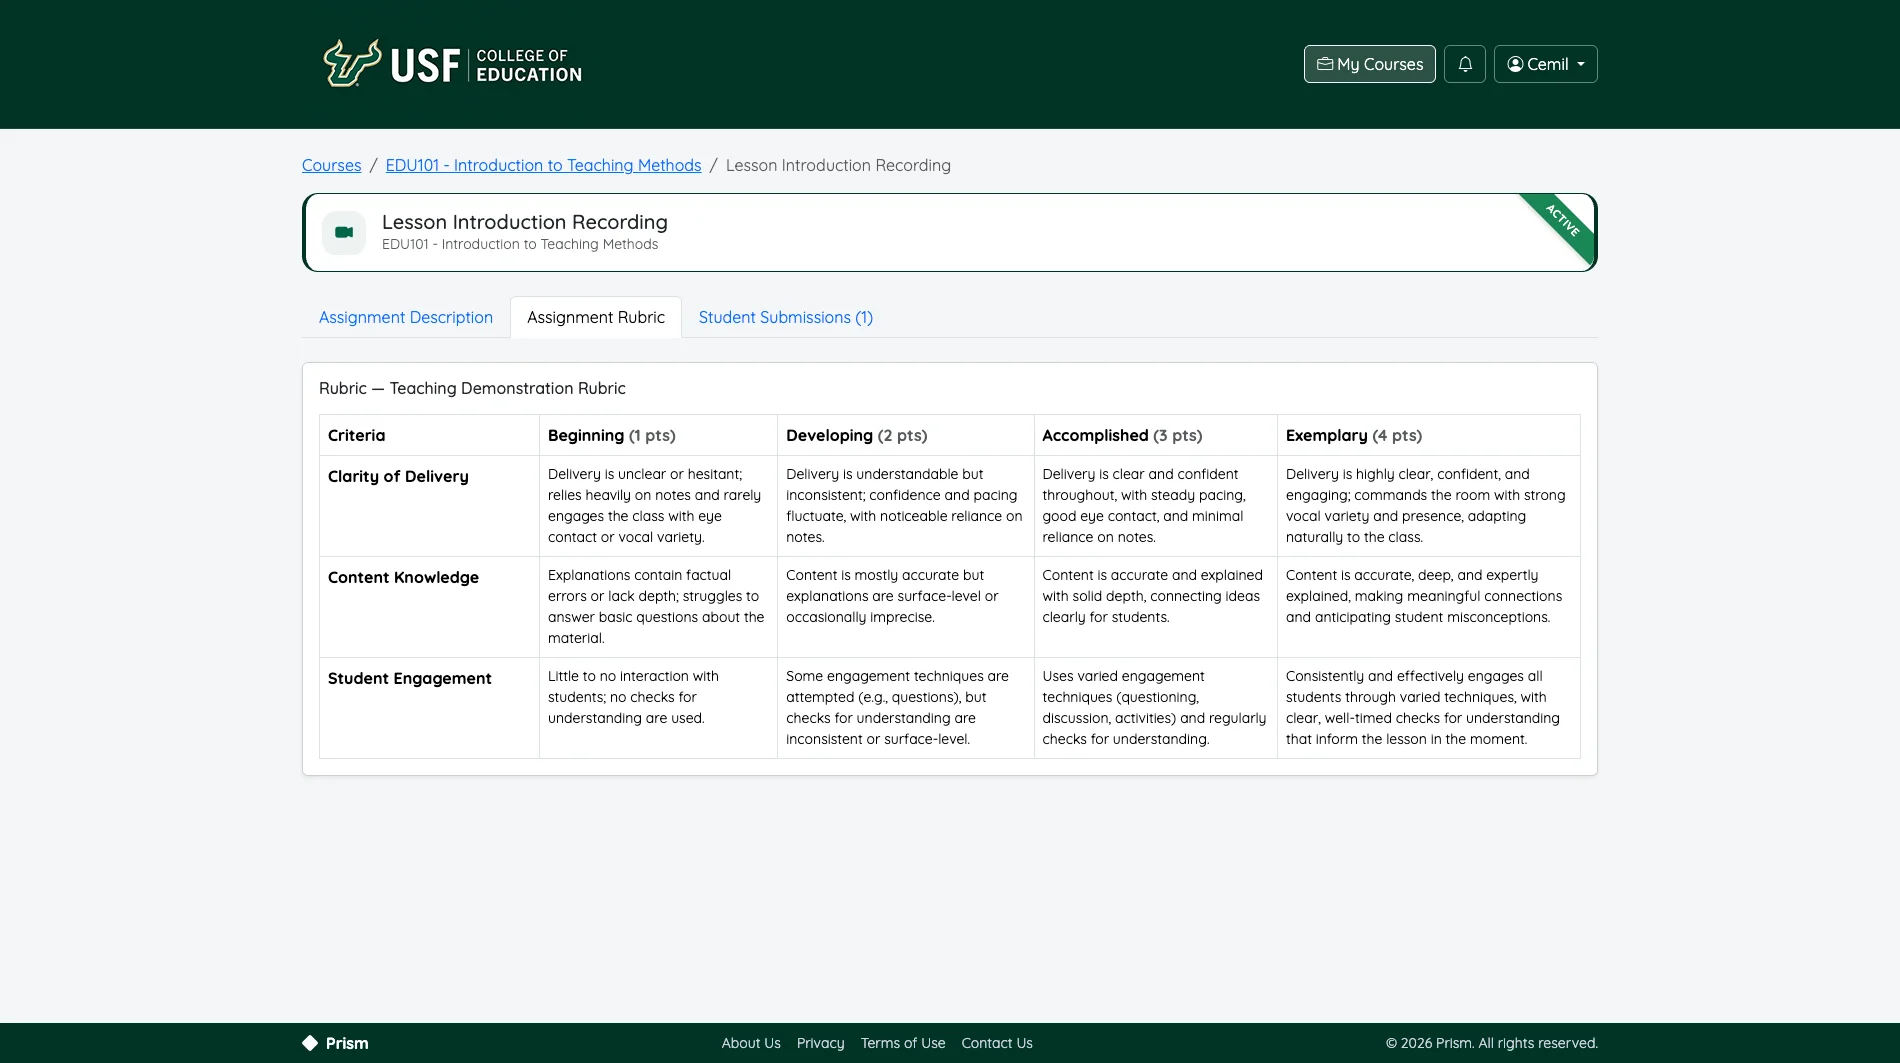Go to the Courses breadcrumb link

(x=332, y=165)
